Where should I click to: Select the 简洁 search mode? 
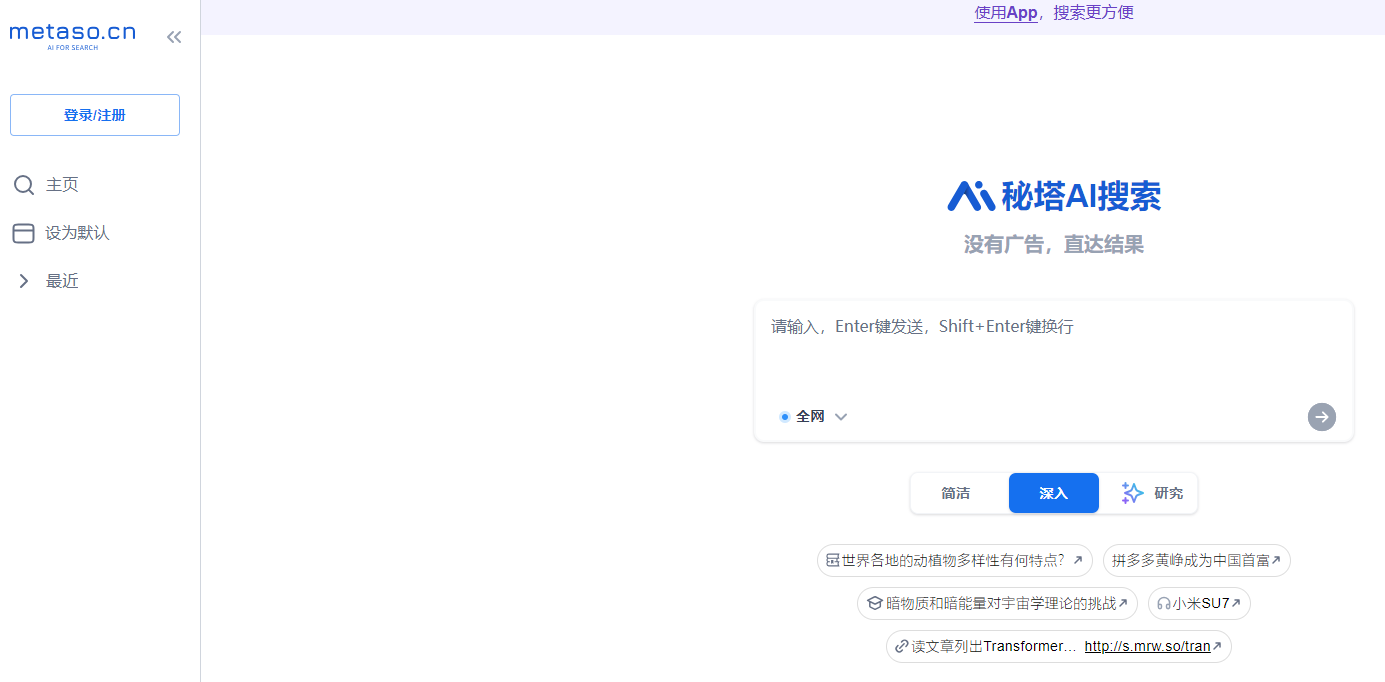tap(955, 493)
